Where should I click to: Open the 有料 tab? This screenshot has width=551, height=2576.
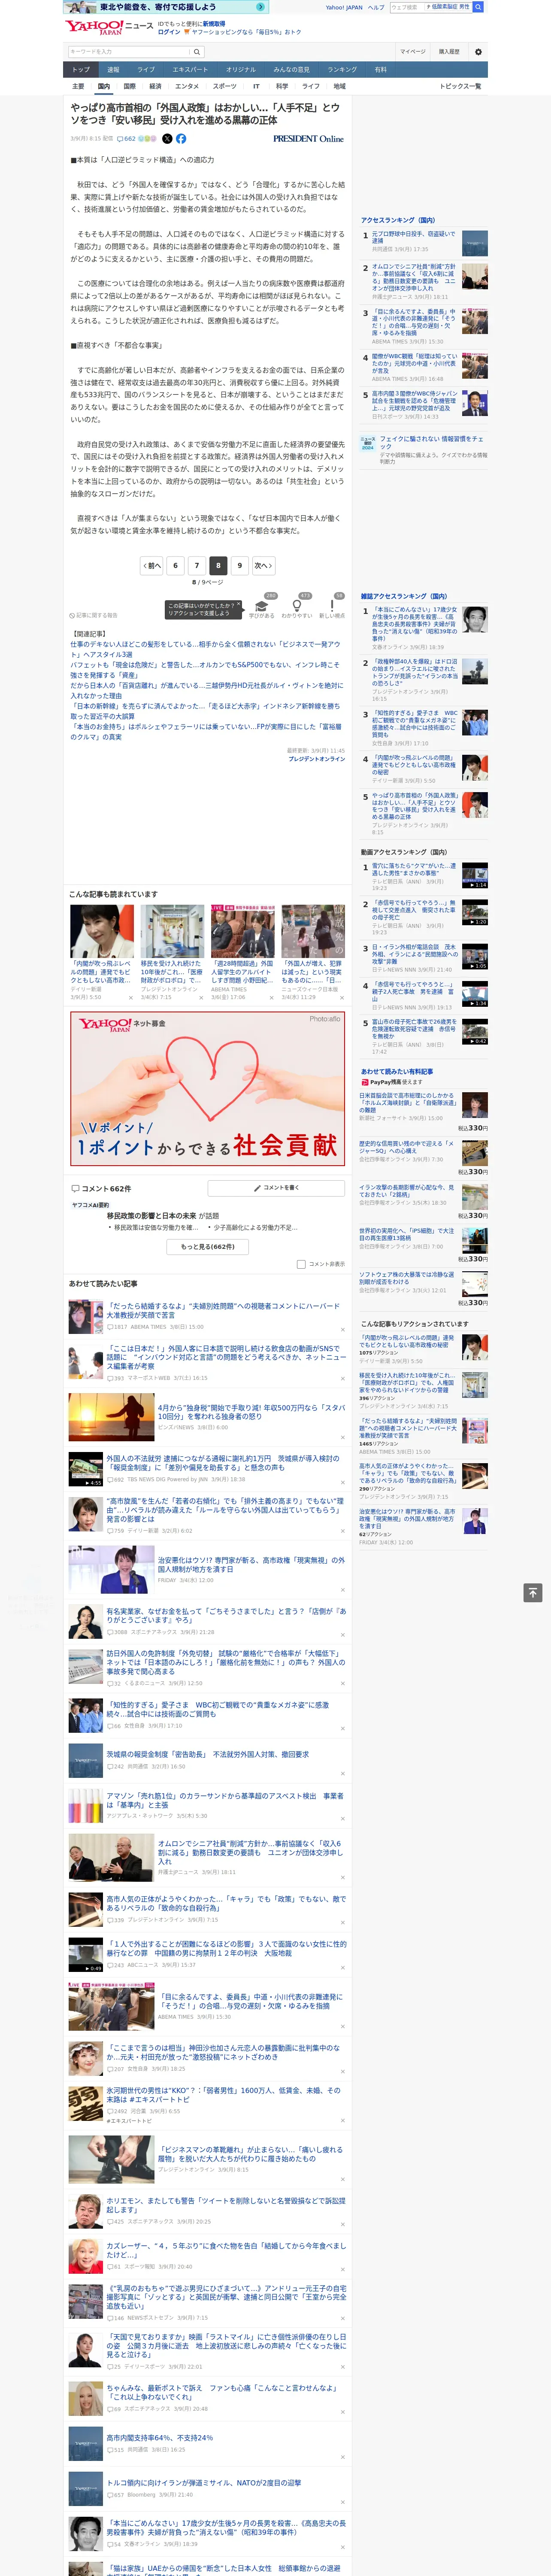tap(381, 70)
